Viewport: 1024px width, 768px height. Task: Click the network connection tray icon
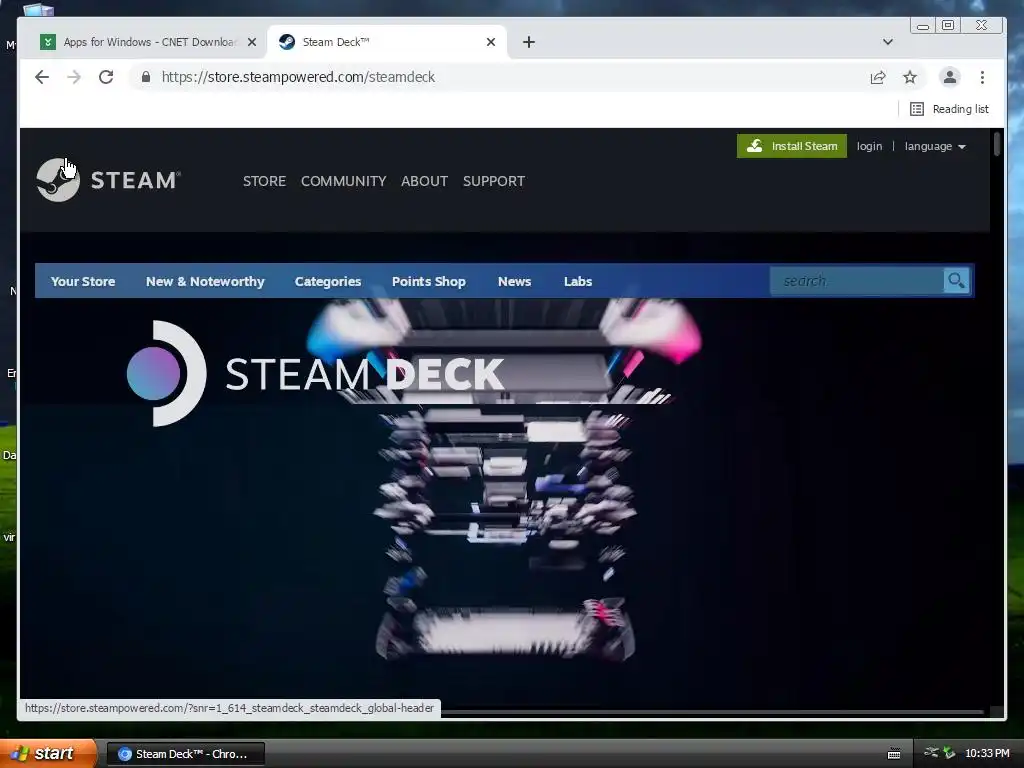pyautogui.click(x=931, y=753)
